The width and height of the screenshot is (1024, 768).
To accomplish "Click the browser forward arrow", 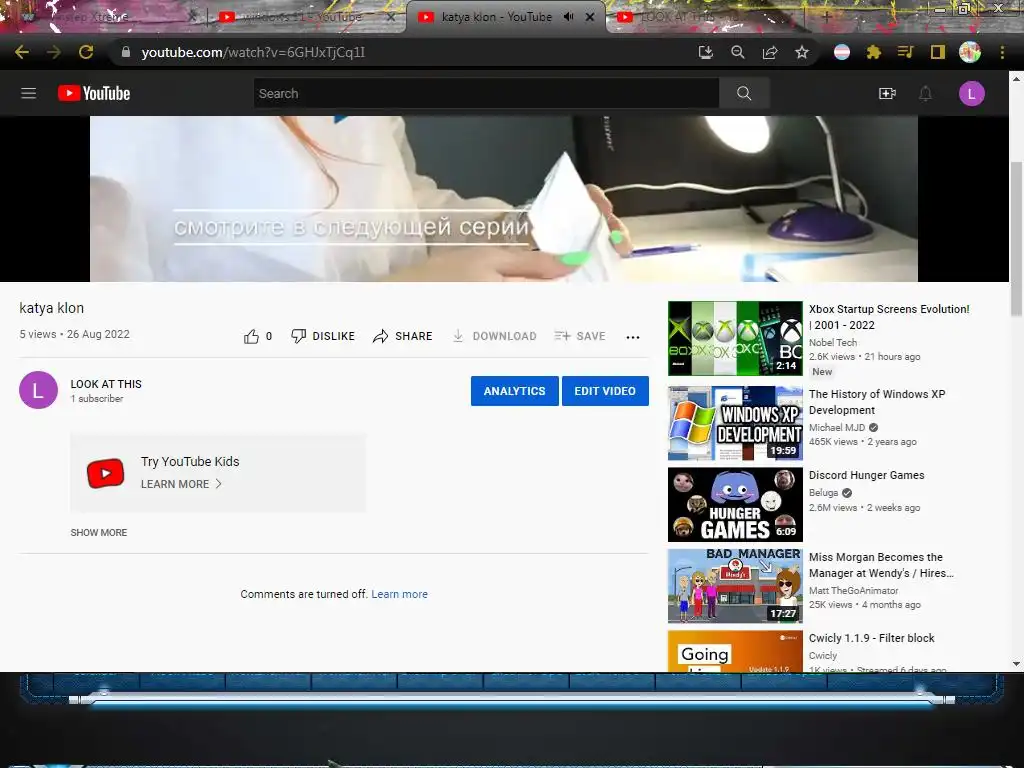I will [54, 52].
